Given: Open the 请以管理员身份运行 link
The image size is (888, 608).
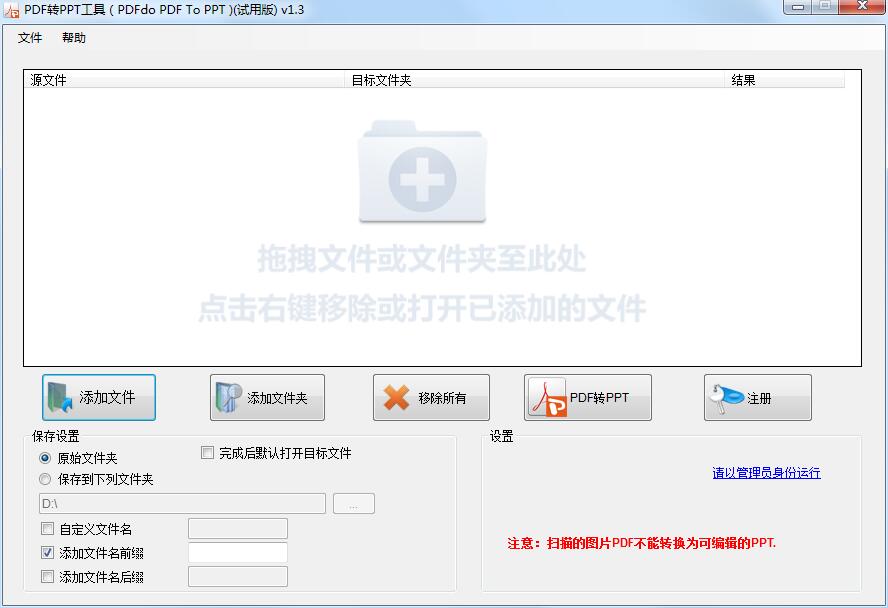Looking at the screenshot, I should [x=766, y=473].
